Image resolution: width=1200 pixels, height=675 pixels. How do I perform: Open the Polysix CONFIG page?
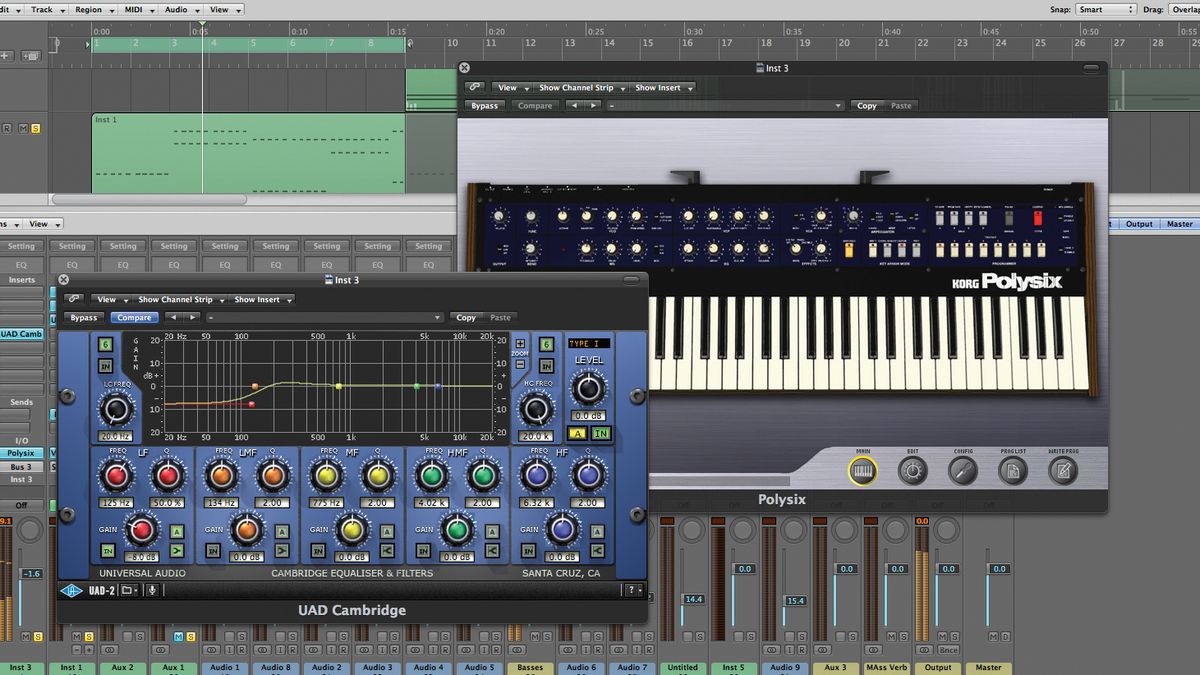(x=963, y=470)
